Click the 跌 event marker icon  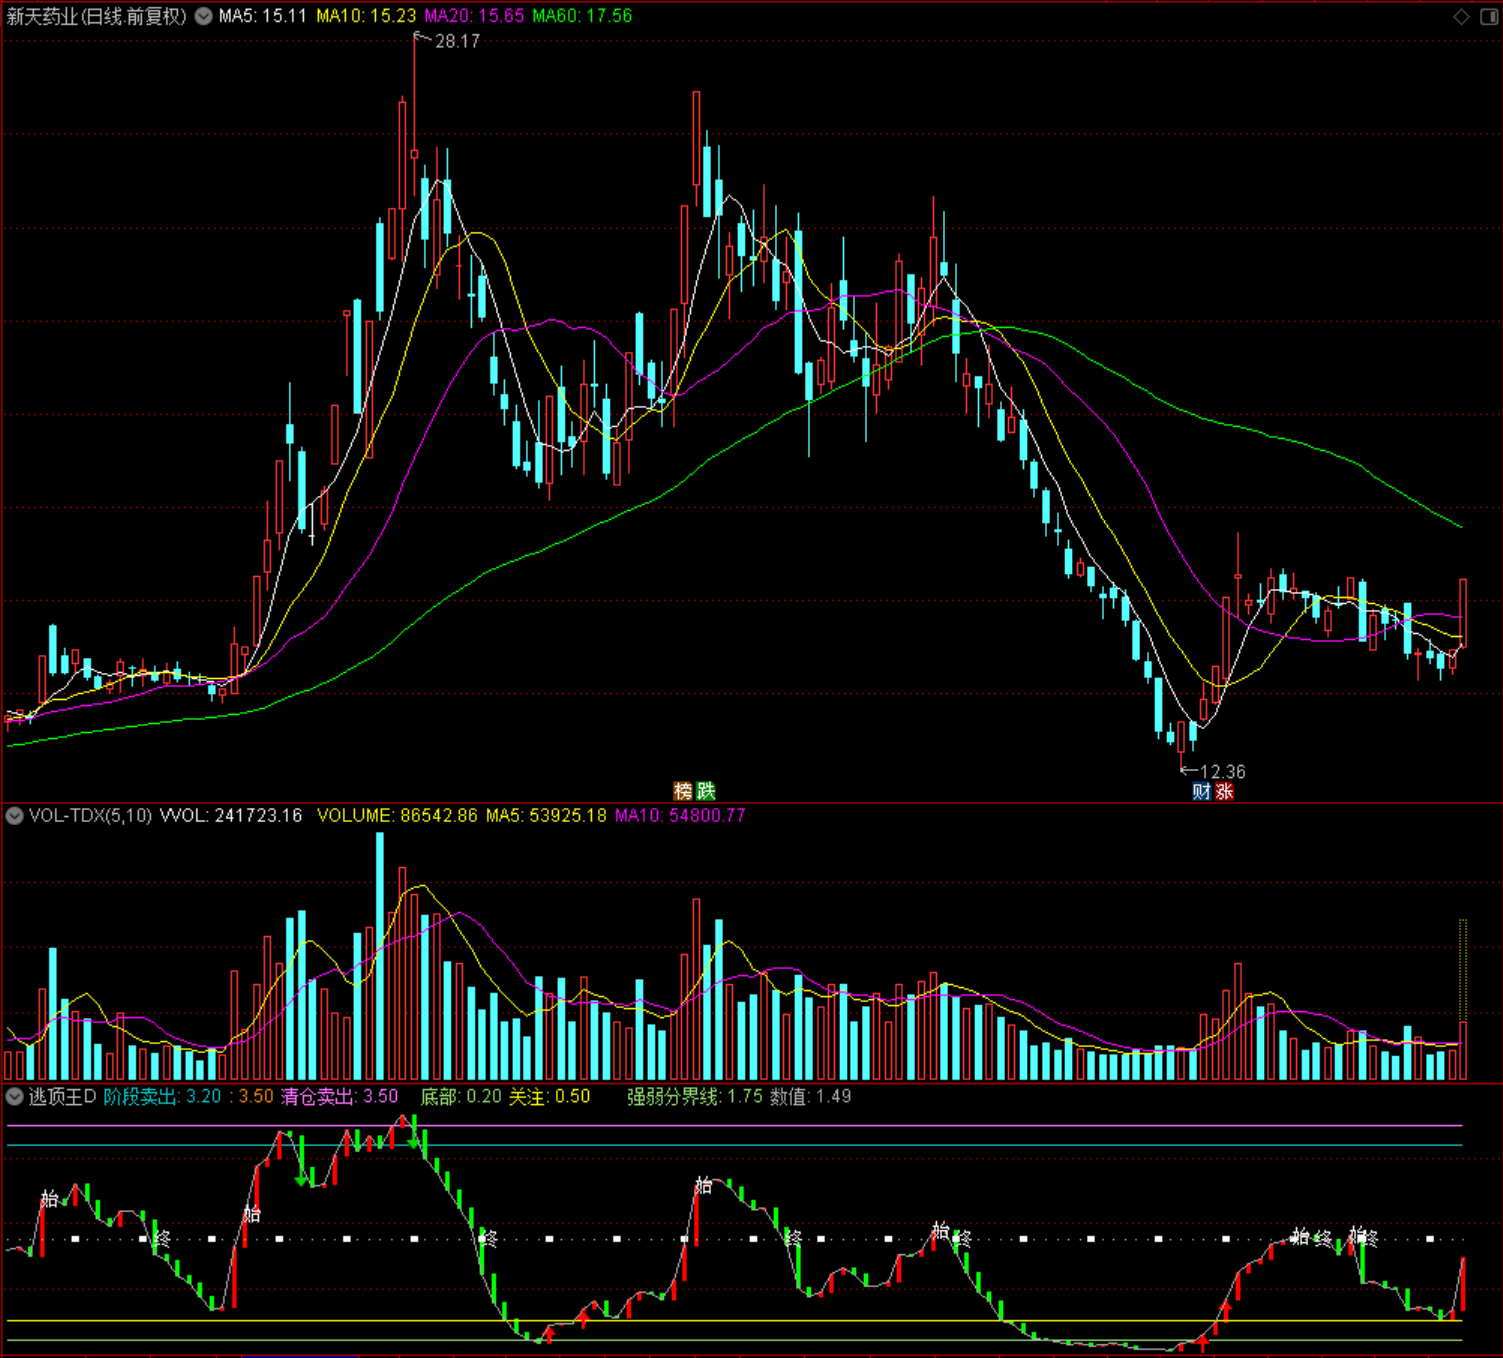tap(706, 791)
